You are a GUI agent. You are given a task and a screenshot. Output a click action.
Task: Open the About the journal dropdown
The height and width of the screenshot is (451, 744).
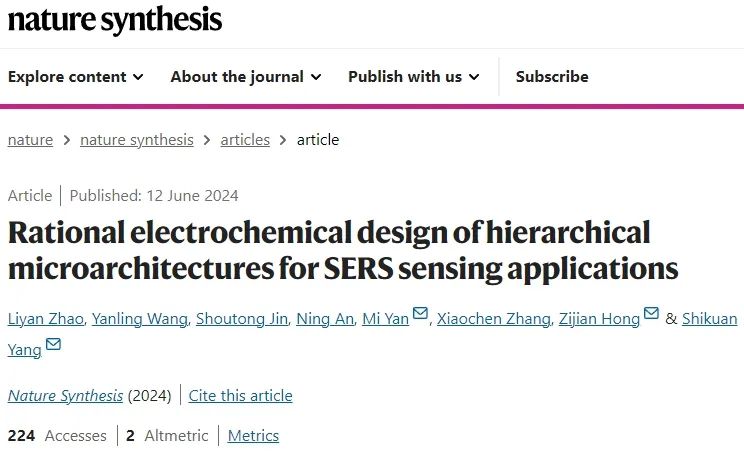[x=246, y=77]
